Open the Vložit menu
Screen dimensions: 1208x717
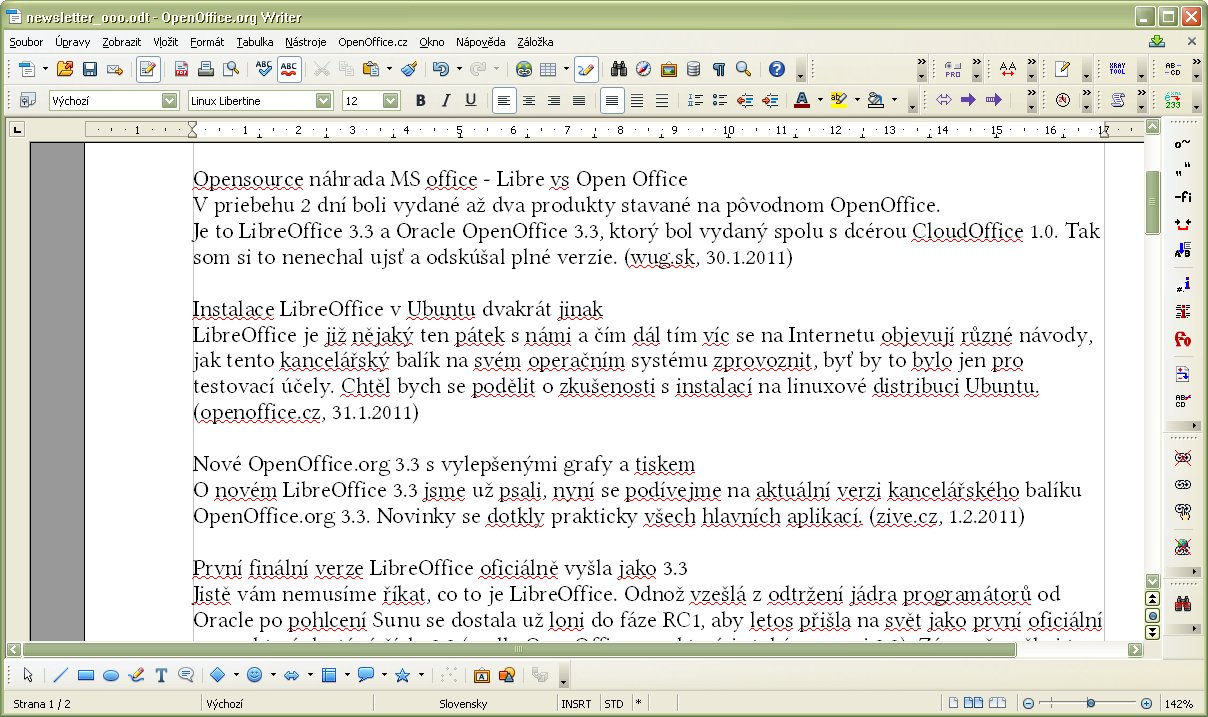(166, 42)
